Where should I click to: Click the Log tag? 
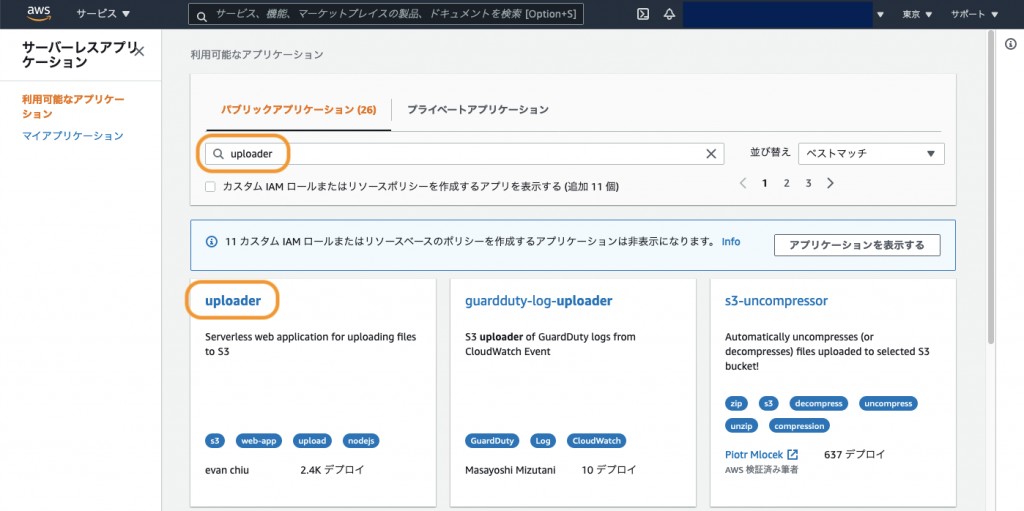(x=543, y=440)
